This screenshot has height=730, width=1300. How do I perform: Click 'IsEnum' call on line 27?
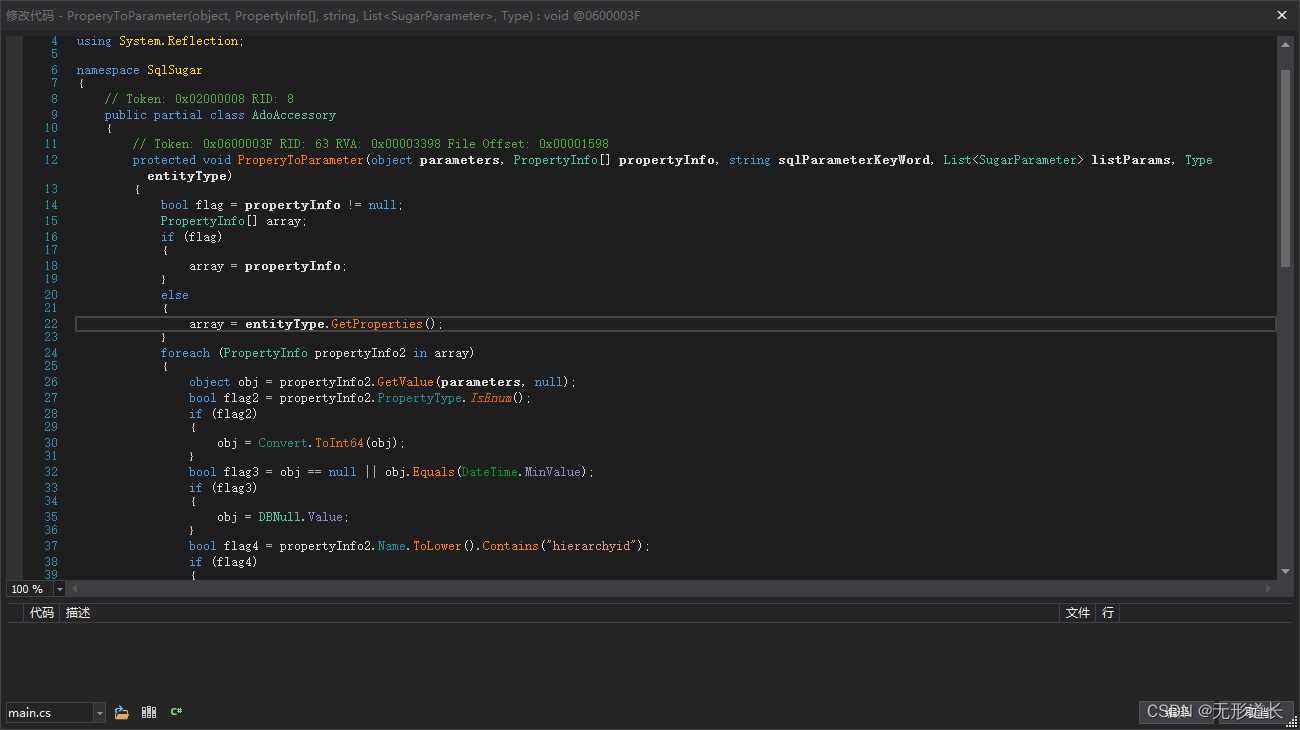[x=491, y=398]
